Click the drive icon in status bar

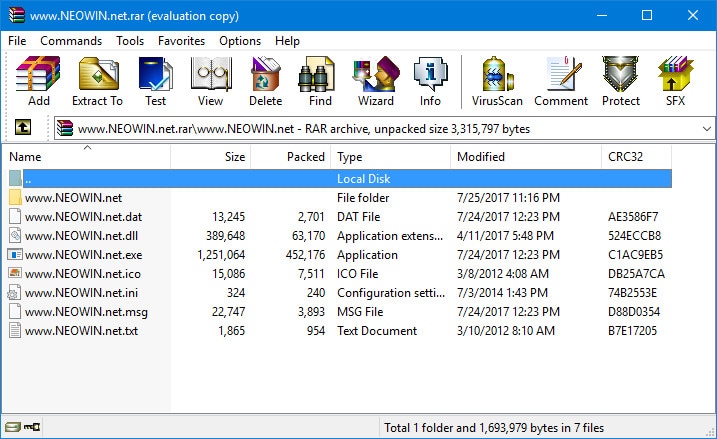[x=13, y=427]
